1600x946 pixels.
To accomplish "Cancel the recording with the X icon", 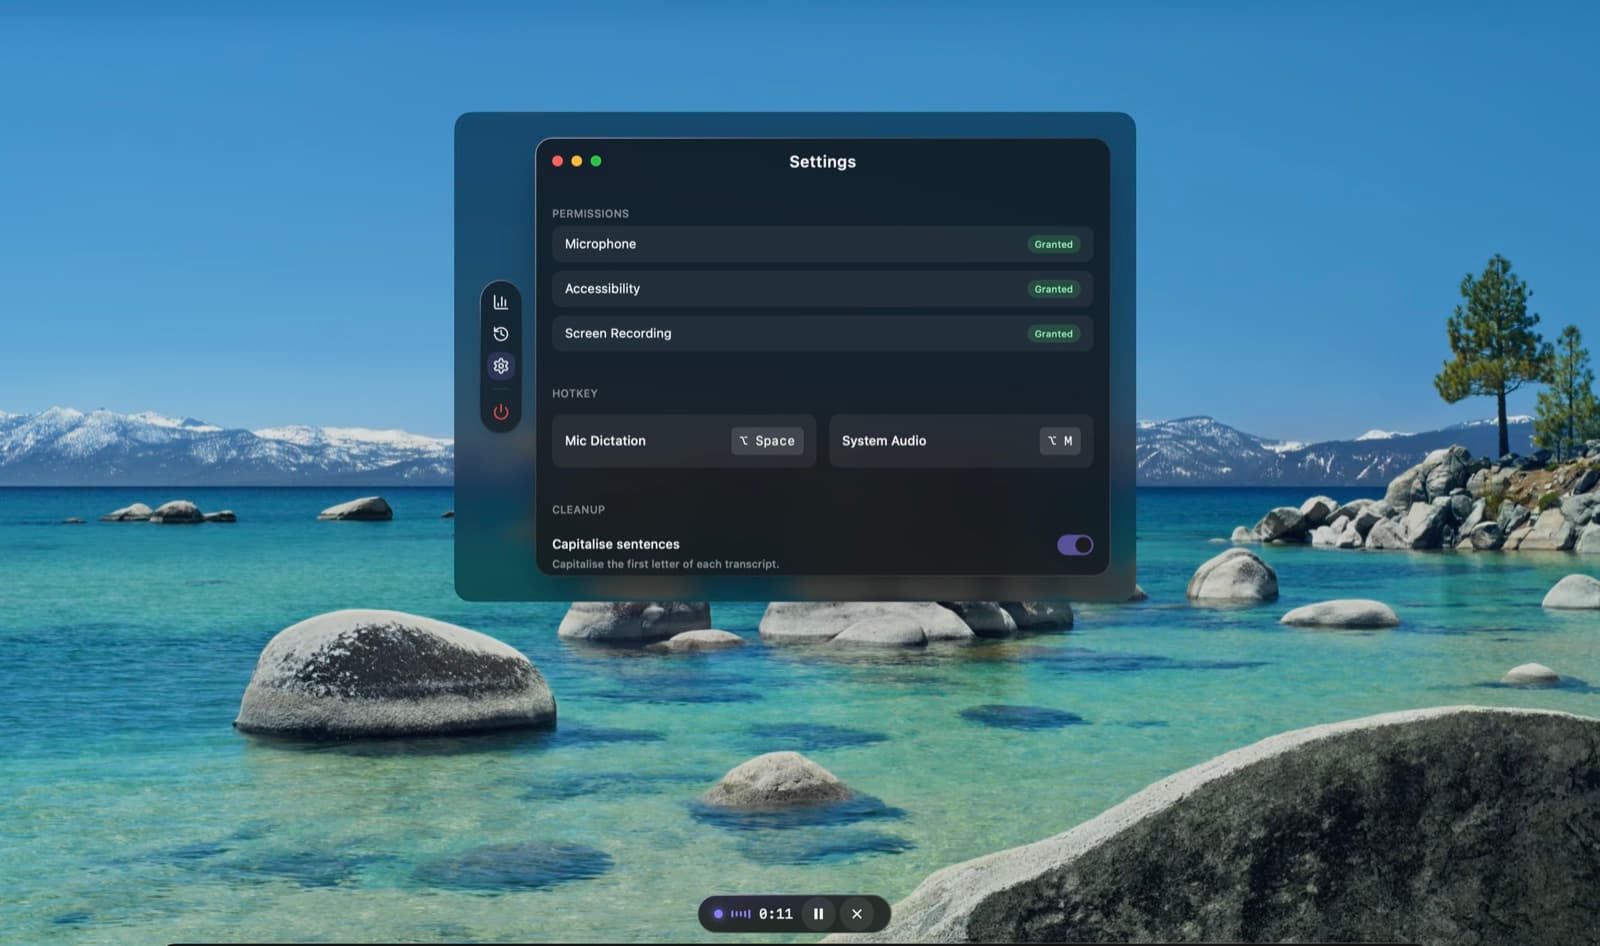I will pyautogui.click(x=857, y=914).
